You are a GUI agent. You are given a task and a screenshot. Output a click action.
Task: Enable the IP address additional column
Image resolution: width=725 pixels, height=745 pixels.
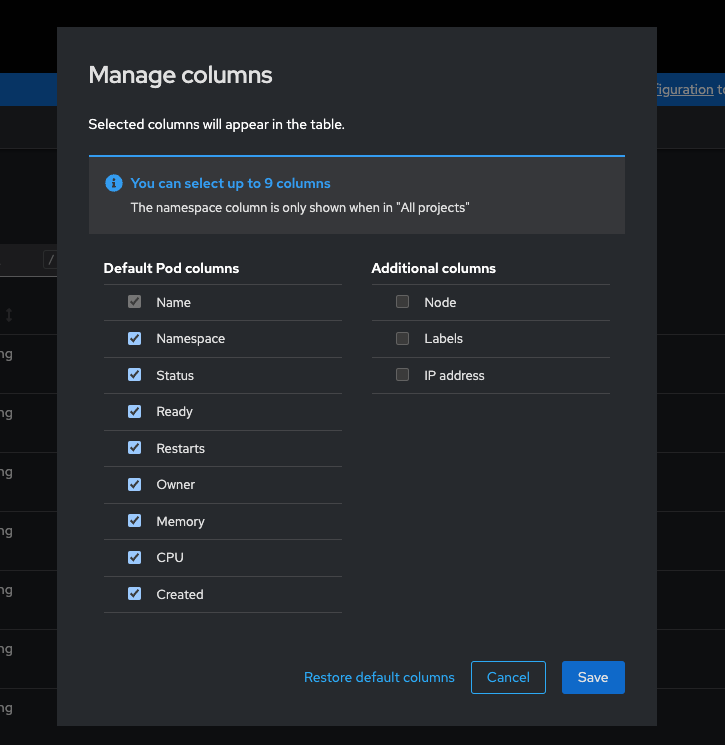pyautogui.click(x=402, y=375)
